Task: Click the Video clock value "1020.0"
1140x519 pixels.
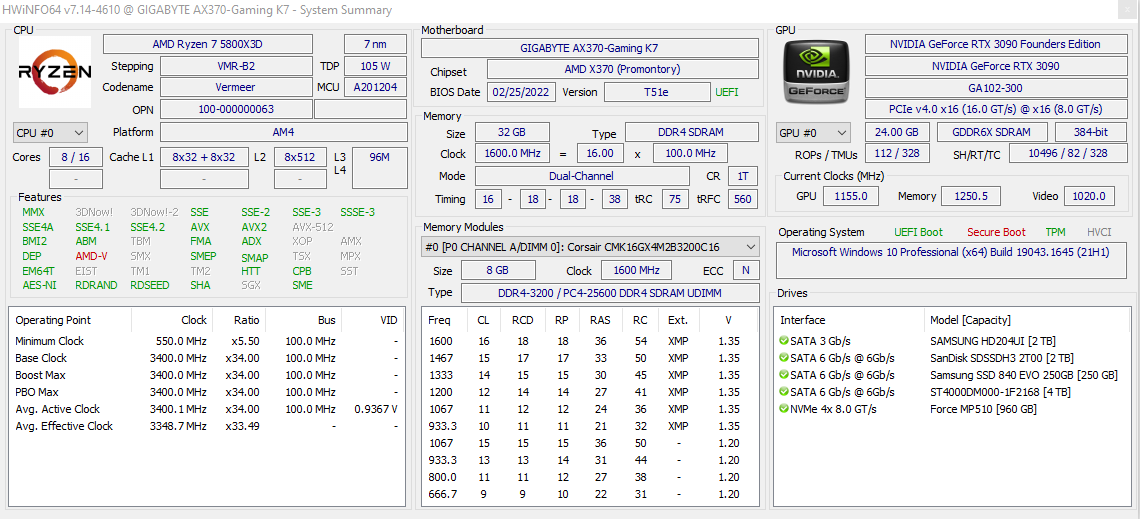Action: (x=1088, y=196)
